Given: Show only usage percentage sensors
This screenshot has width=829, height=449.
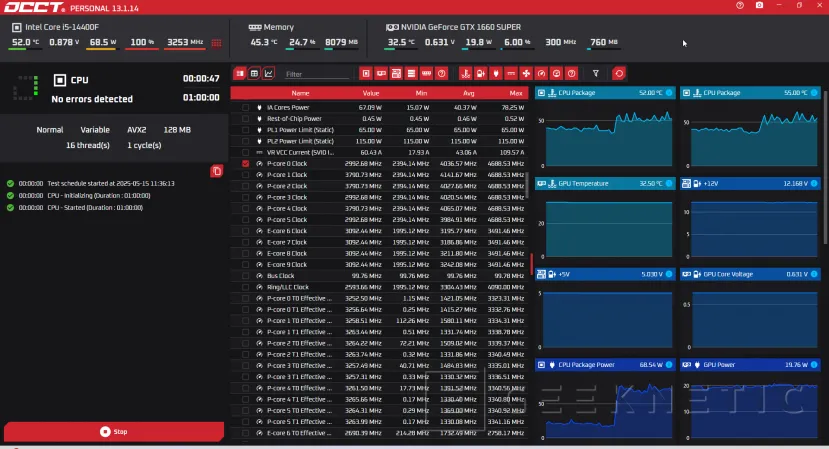Looking at the screenshot, I should 556,74.
